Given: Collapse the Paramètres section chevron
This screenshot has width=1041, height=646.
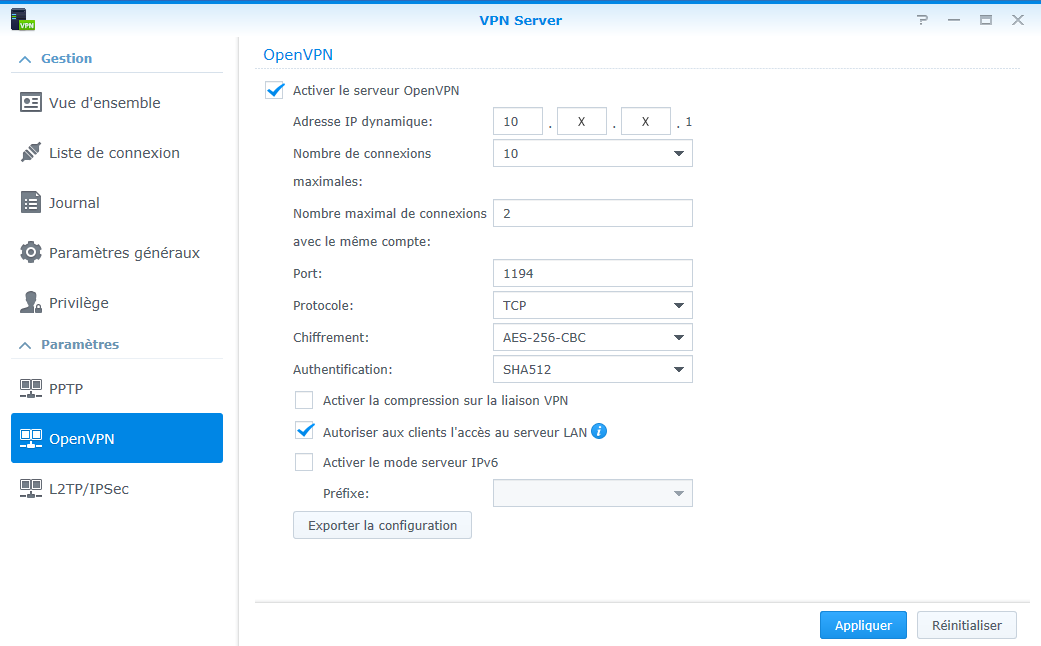Looking at the screenshot, I should coord(25,345).
